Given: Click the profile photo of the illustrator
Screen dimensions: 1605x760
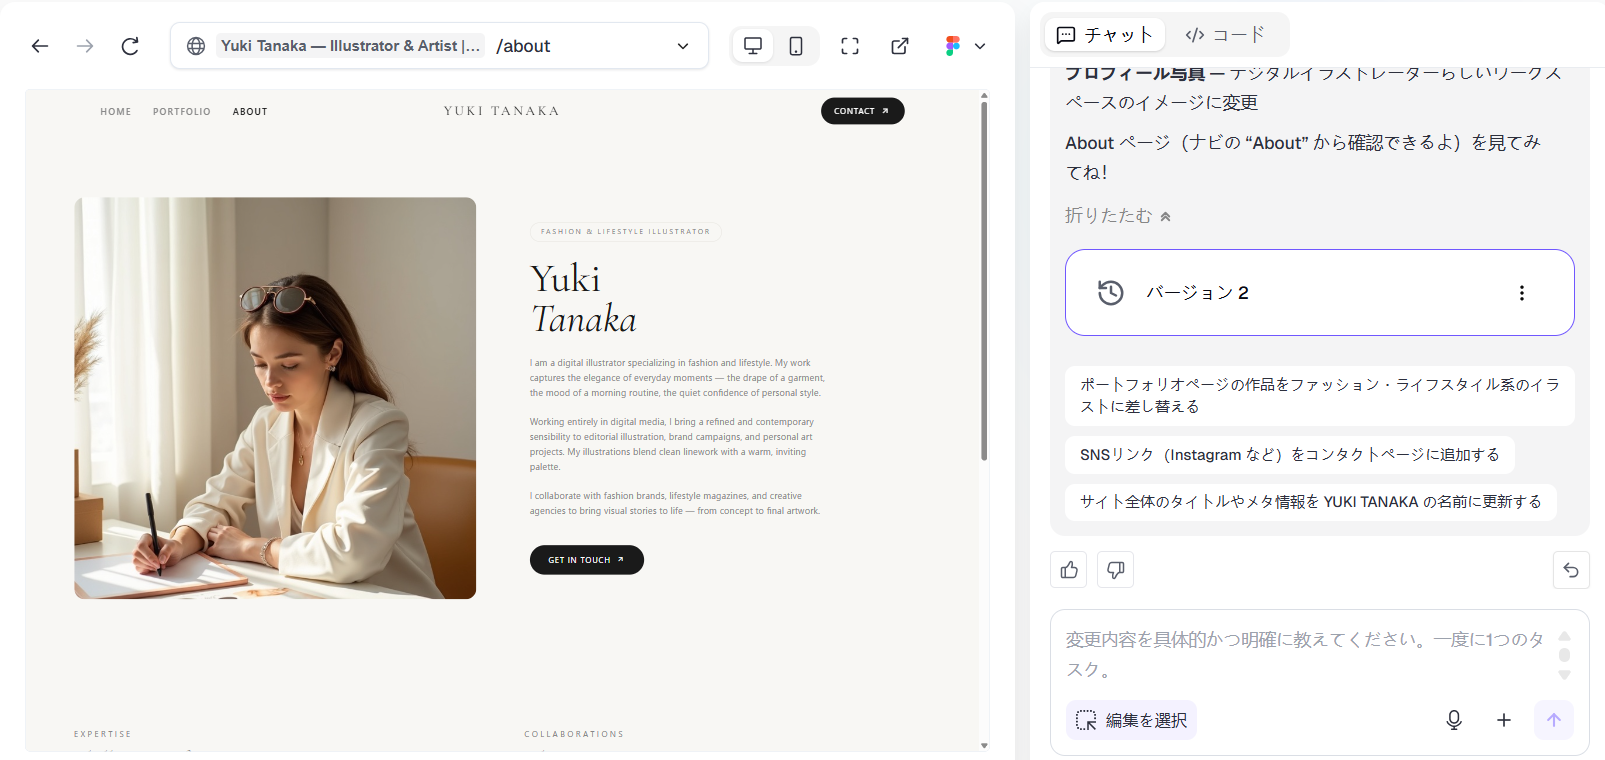Looking at the screenshot, I should click(275, 398).
